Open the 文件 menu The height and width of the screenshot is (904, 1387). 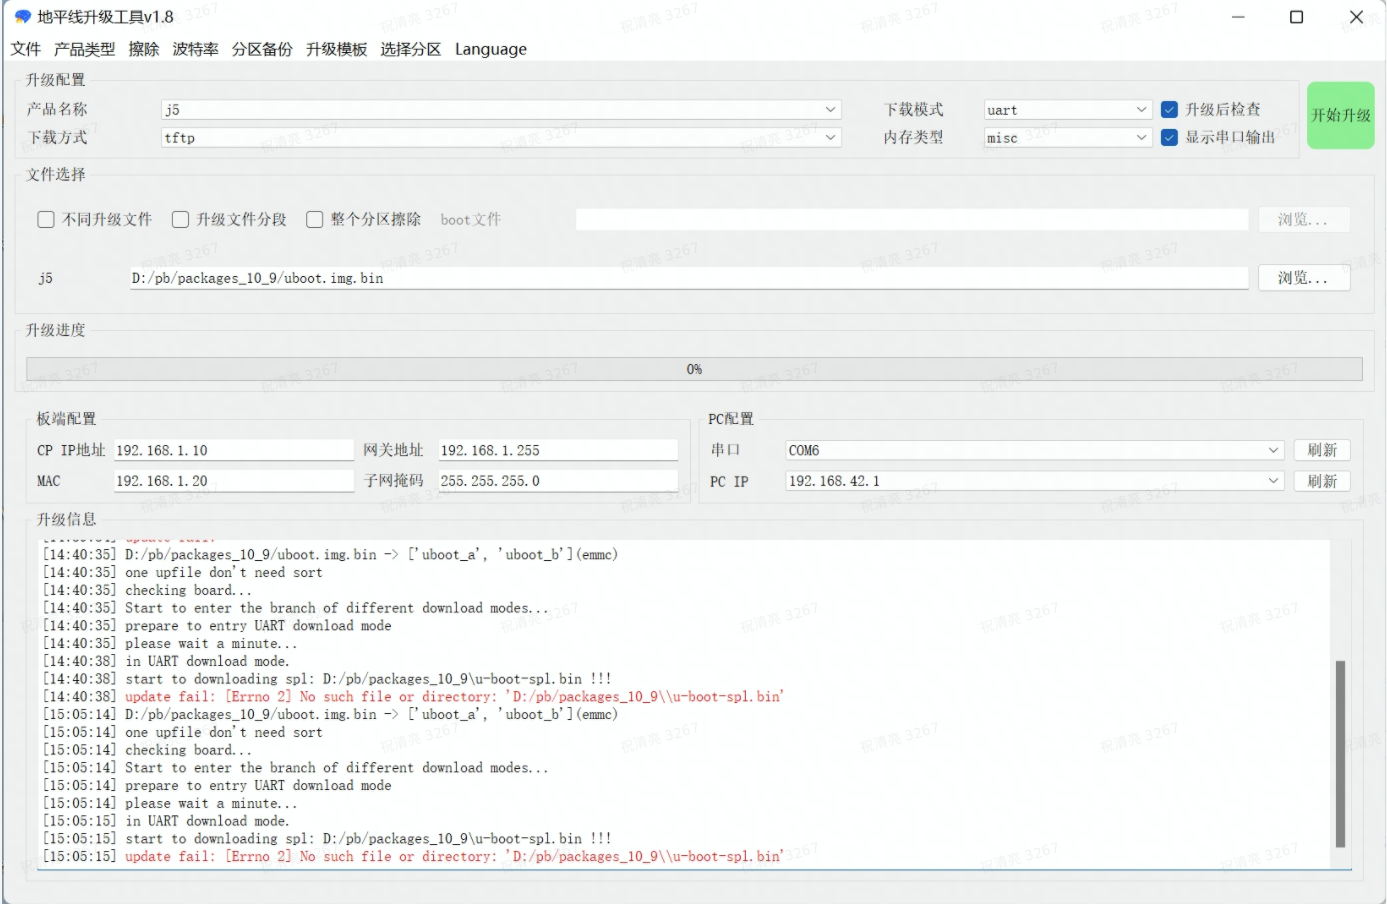pyautogui.click(x=26, y=49)
